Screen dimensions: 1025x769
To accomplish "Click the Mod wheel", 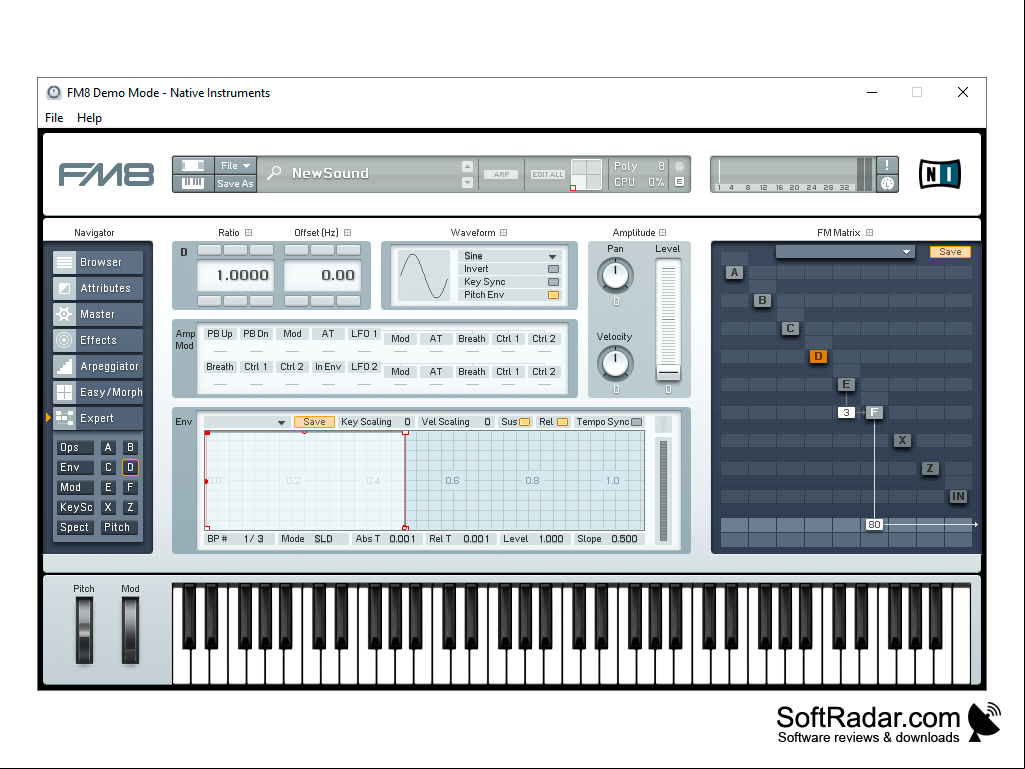I will [x=130, y=630].
